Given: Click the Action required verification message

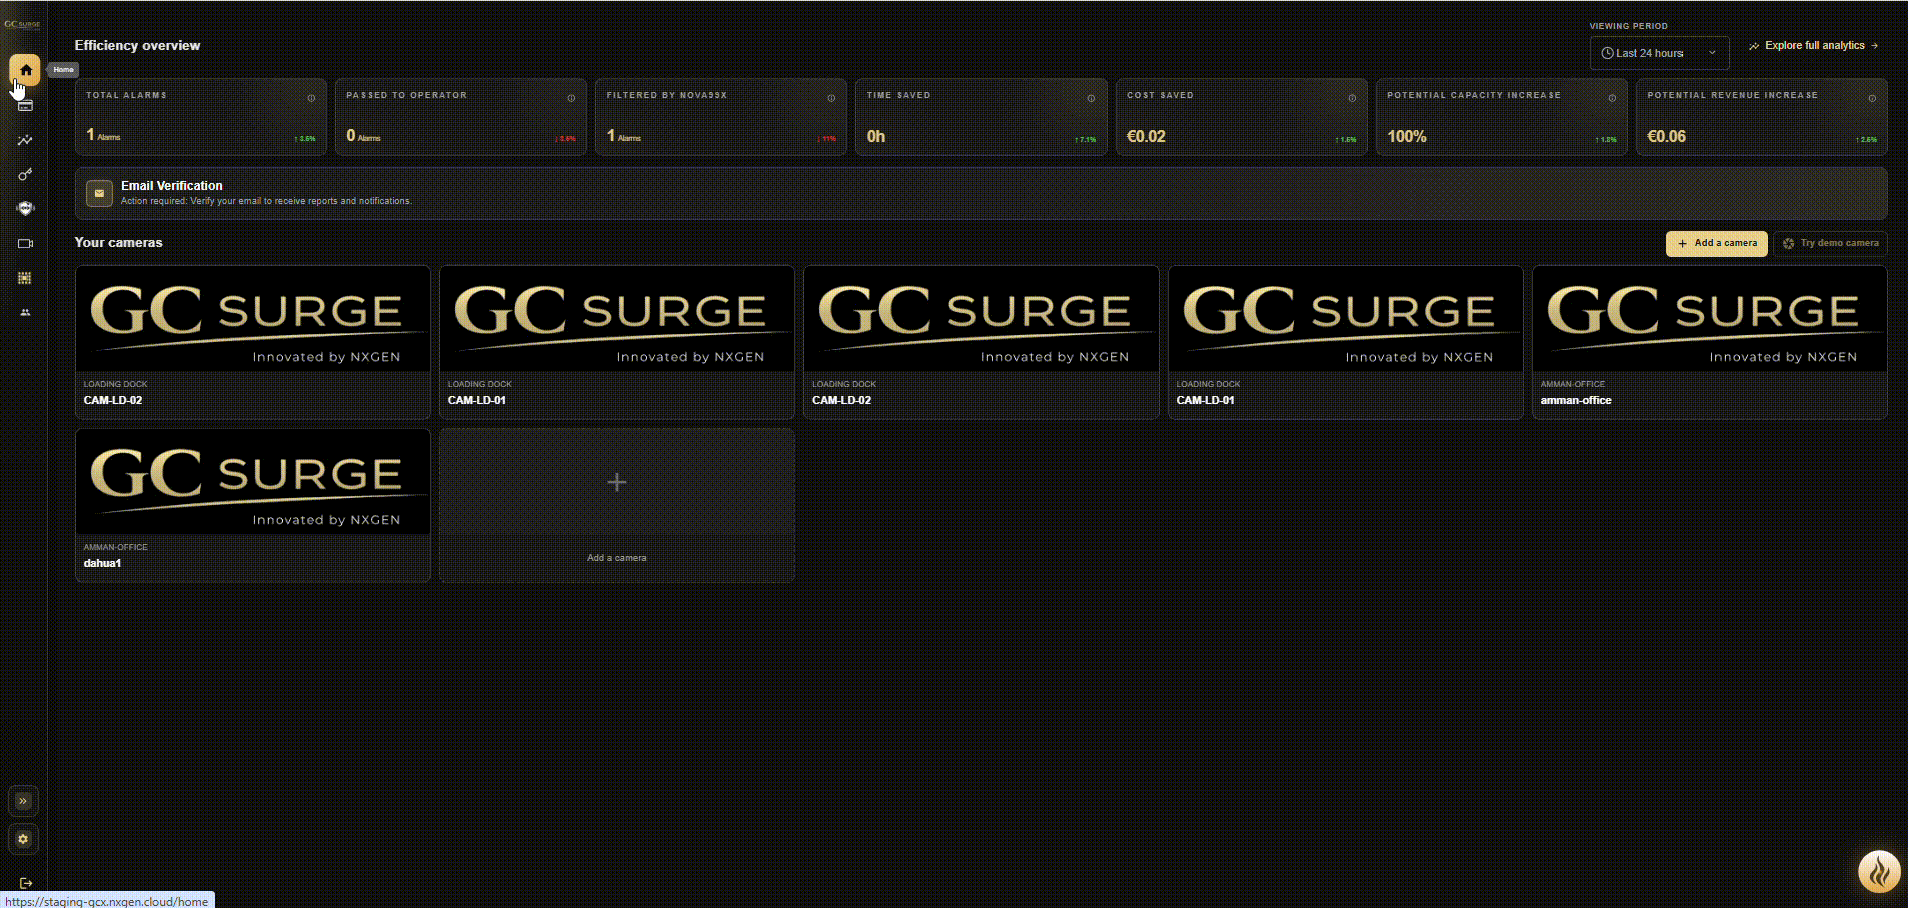Looking at the screenshot, I should [x=266, y=201].
